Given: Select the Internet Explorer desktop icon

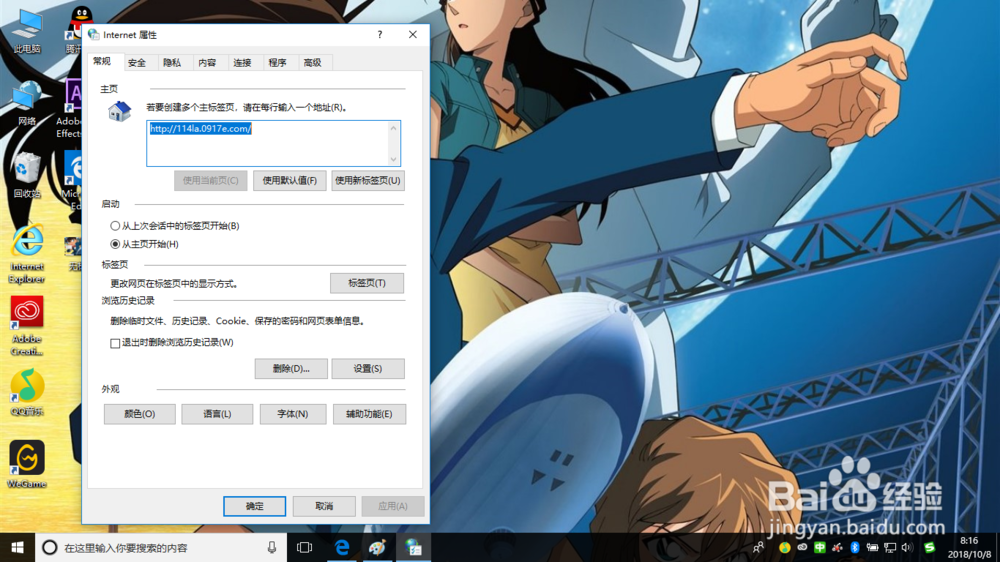Looking at the screenshot, I should tap(27, 253).
